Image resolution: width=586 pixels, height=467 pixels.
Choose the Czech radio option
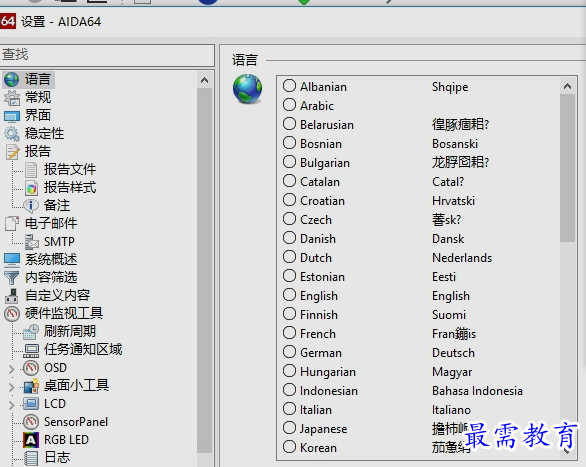289,219
